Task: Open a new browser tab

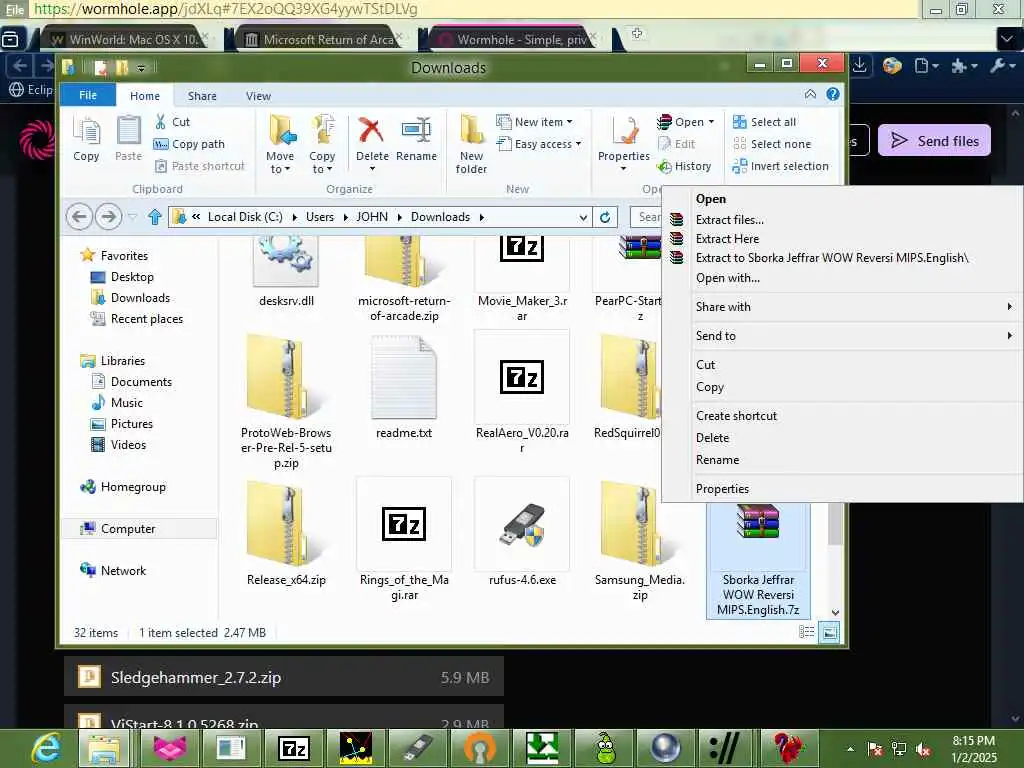Action: (637, 33)
